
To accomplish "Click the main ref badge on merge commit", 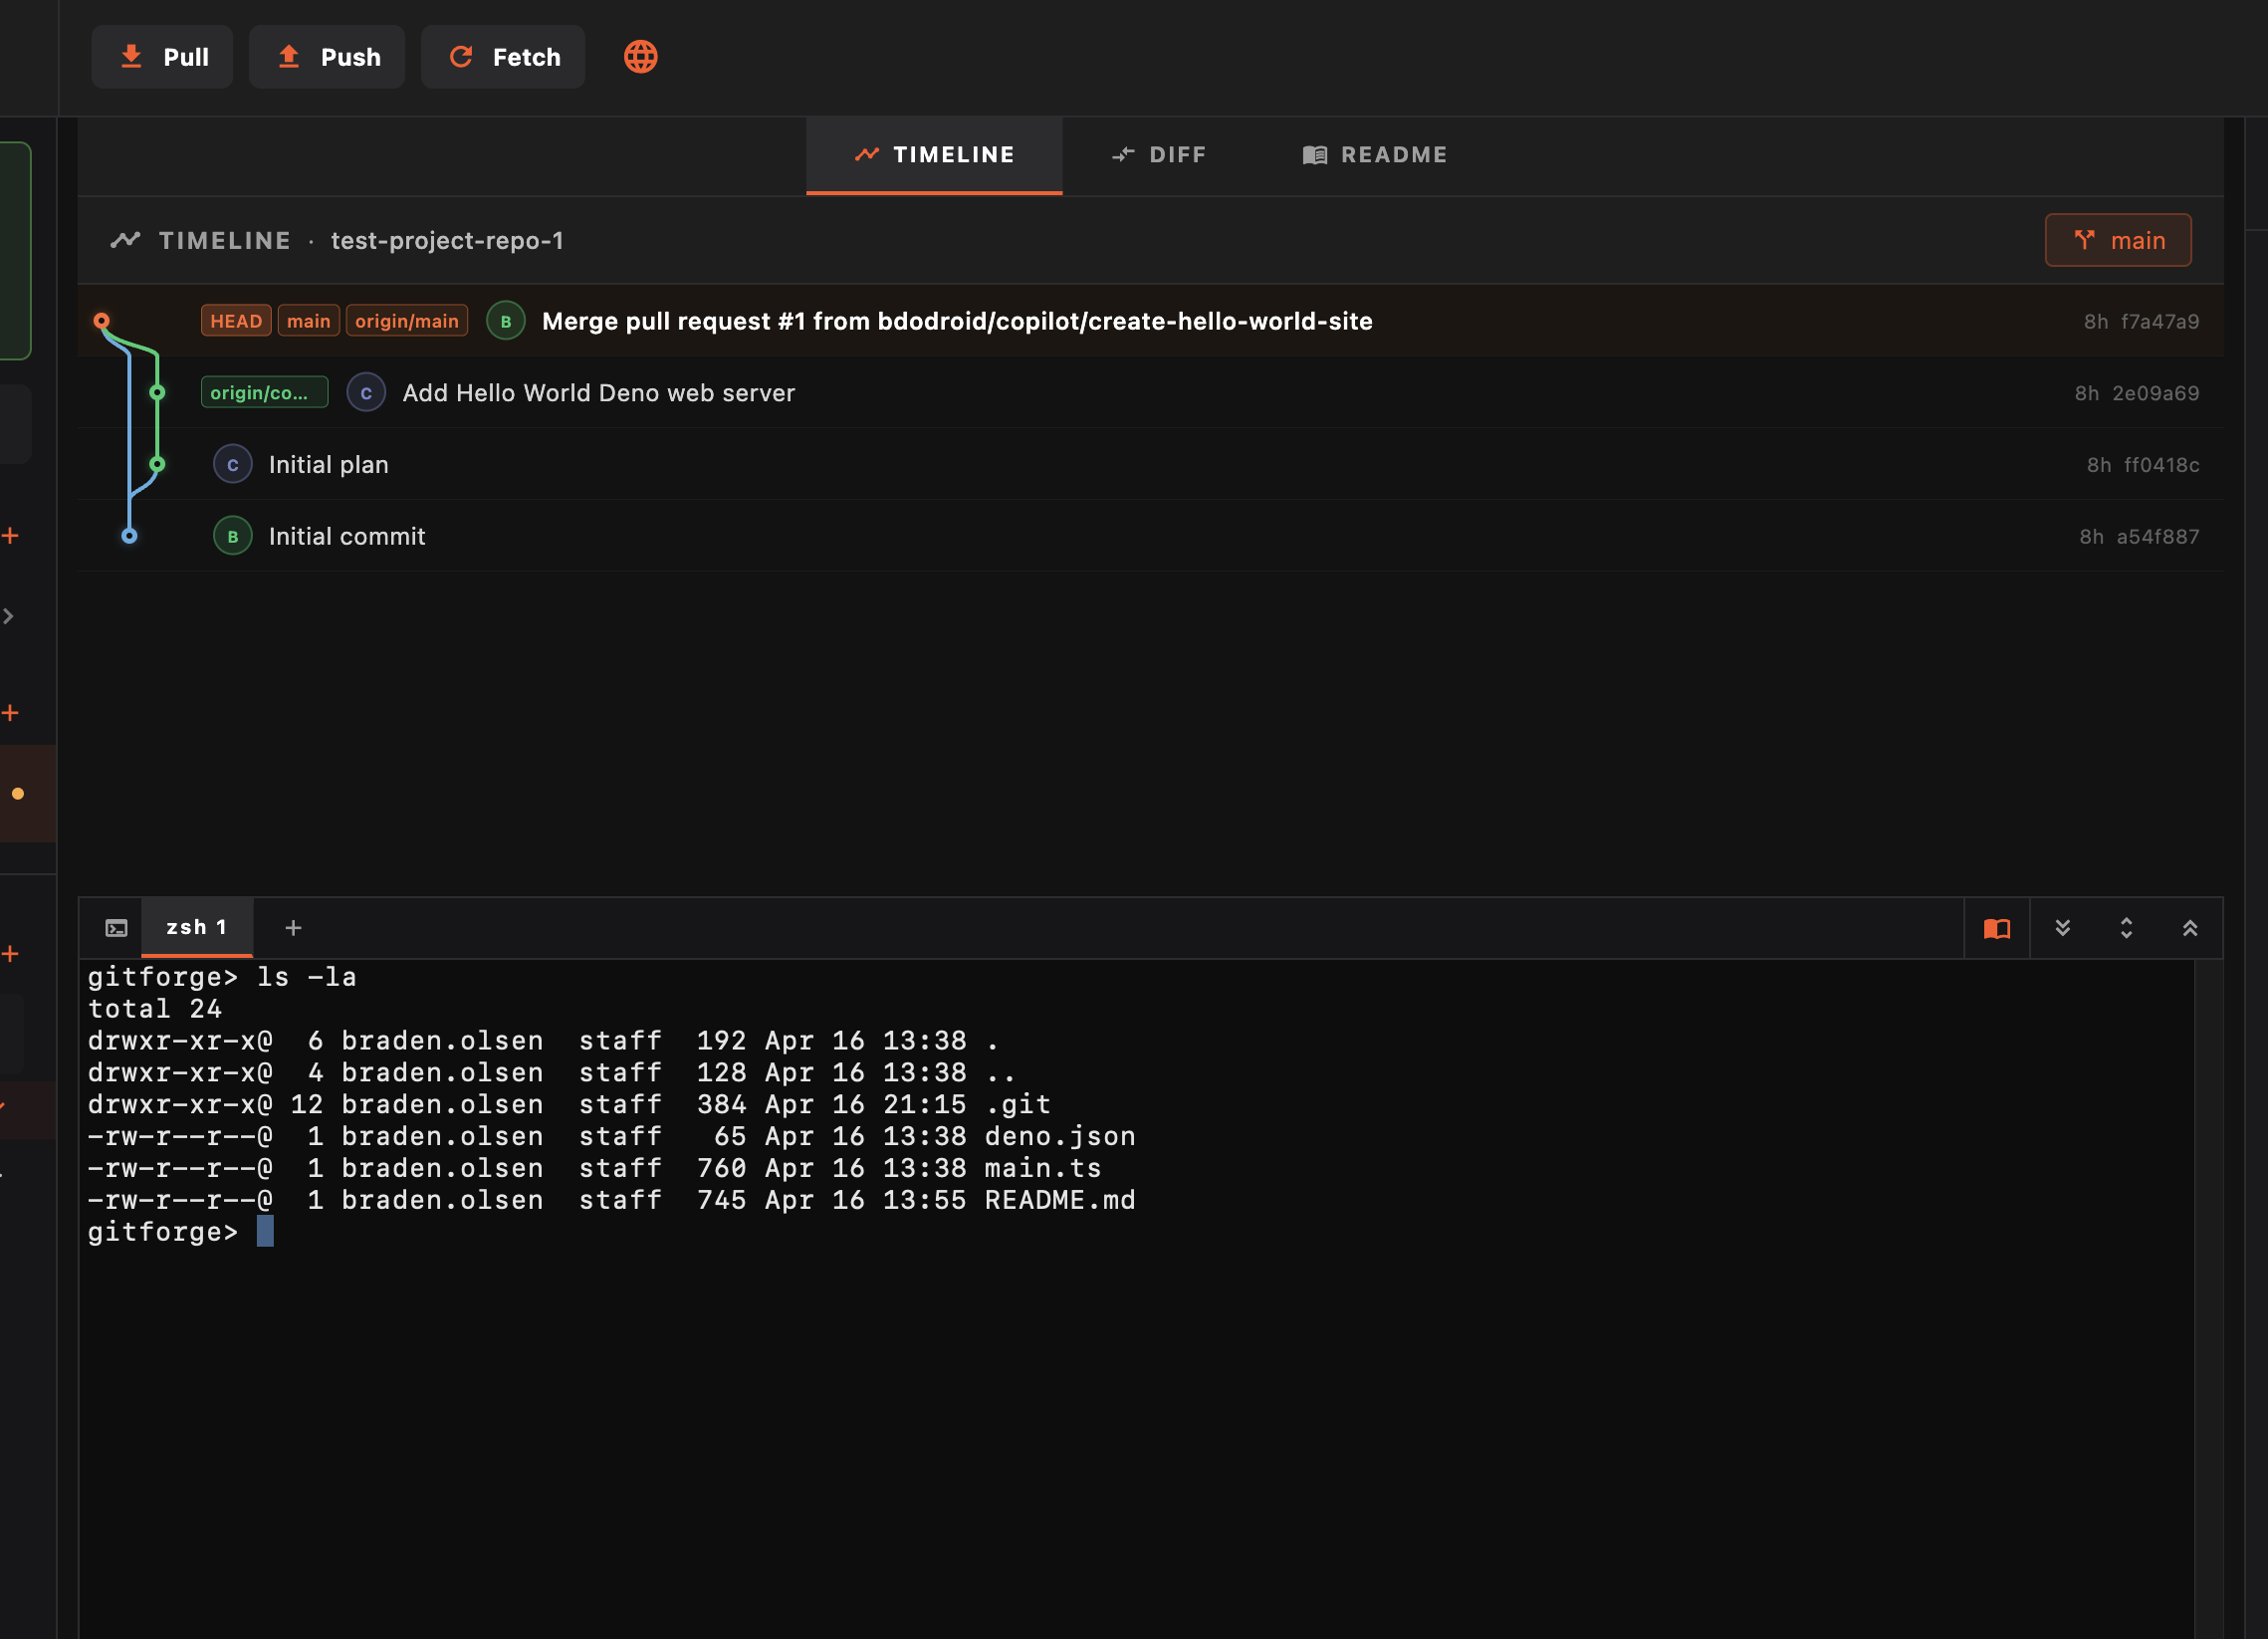I will click(308, 321).
